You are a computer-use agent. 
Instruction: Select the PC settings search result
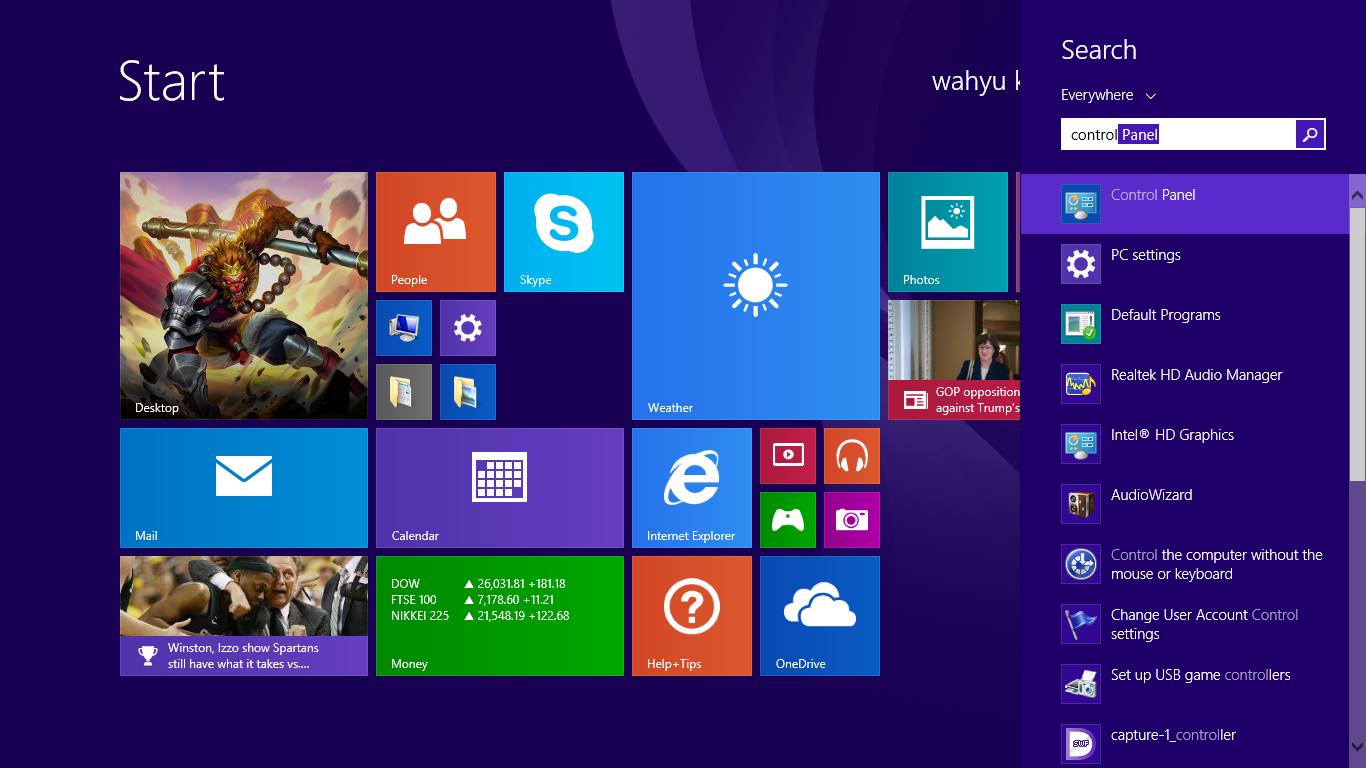coord(1185,264)
